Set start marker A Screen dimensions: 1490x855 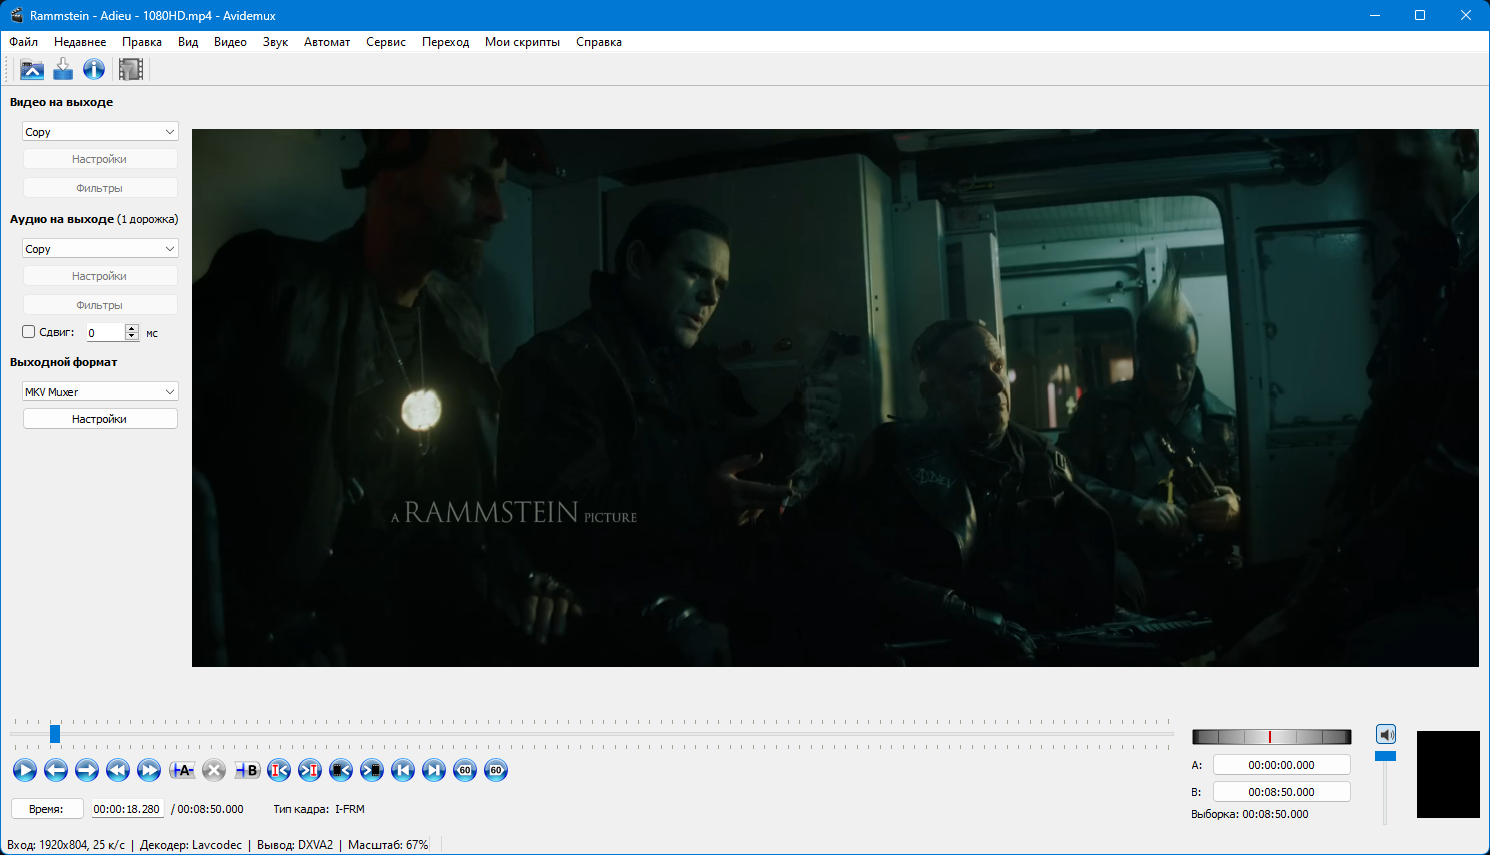click(x=182, y=770)
